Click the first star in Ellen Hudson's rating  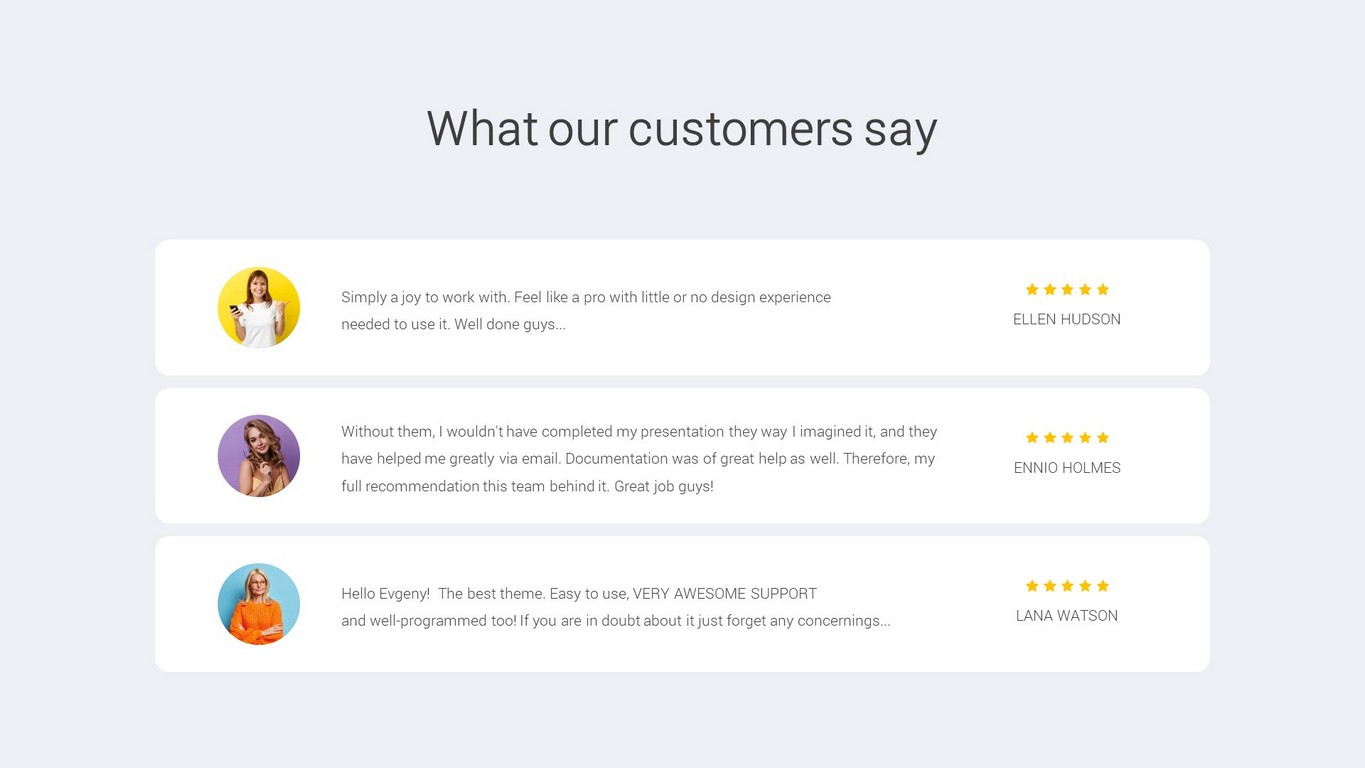[1032, 290]
